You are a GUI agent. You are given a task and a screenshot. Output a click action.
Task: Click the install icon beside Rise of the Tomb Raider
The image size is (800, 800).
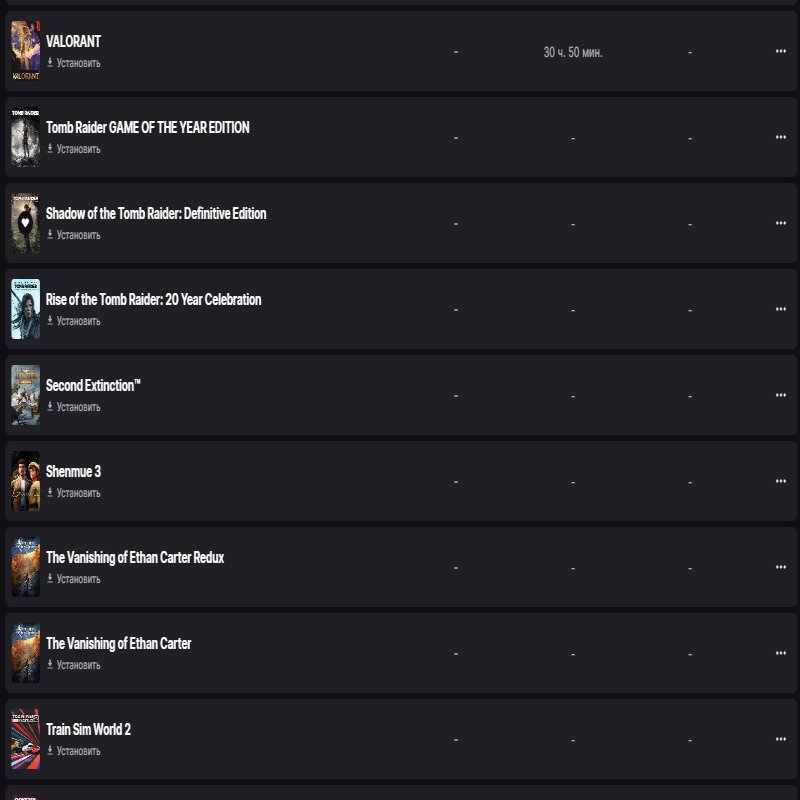[x=49, y=321]
